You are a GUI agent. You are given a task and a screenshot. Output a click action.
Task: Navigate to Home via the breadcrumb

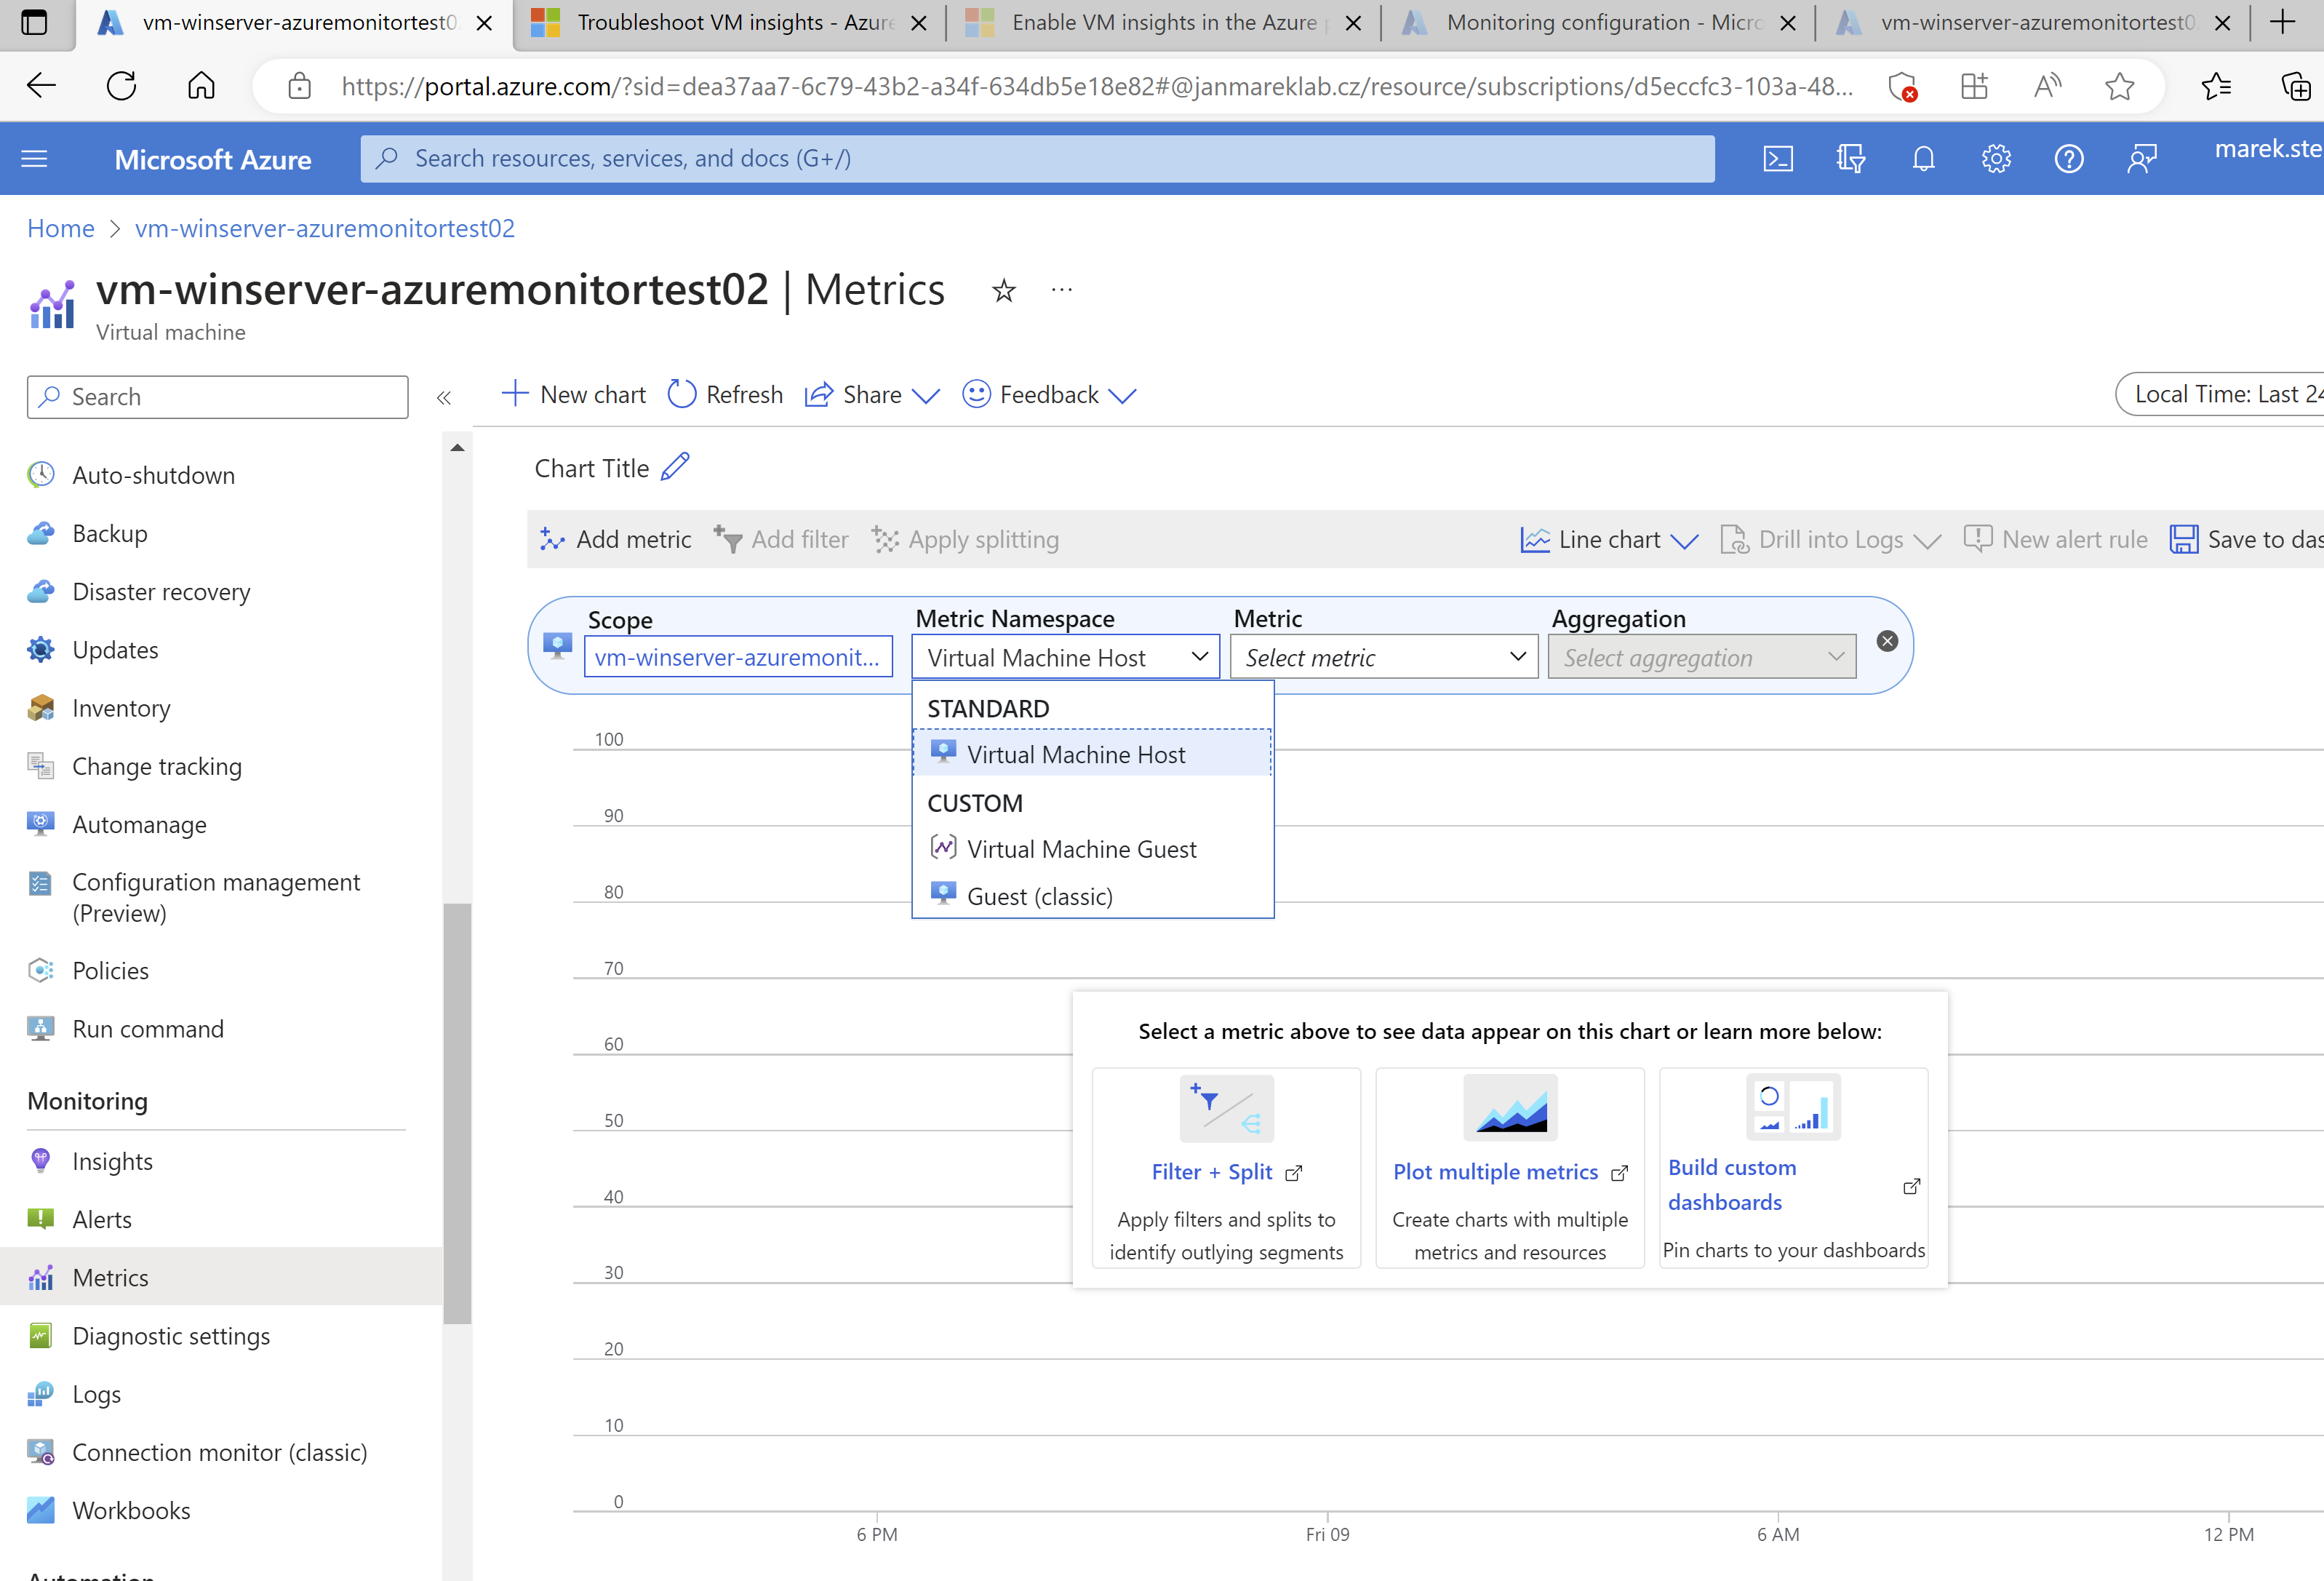coord(60,228)
